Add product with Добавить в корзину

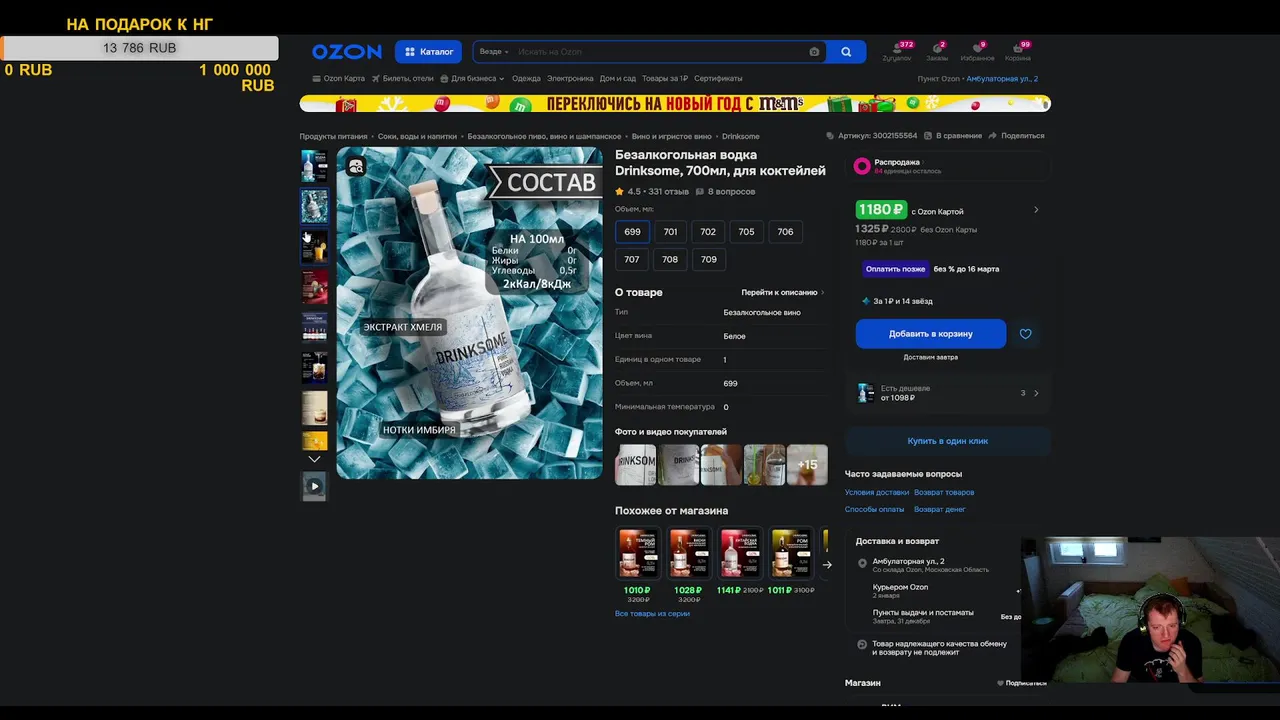click(x=931, y=334)
